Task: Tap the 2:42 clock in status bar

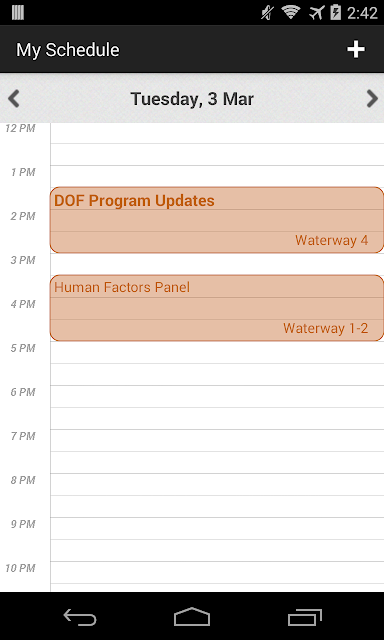Action: [x=362, y=13]
